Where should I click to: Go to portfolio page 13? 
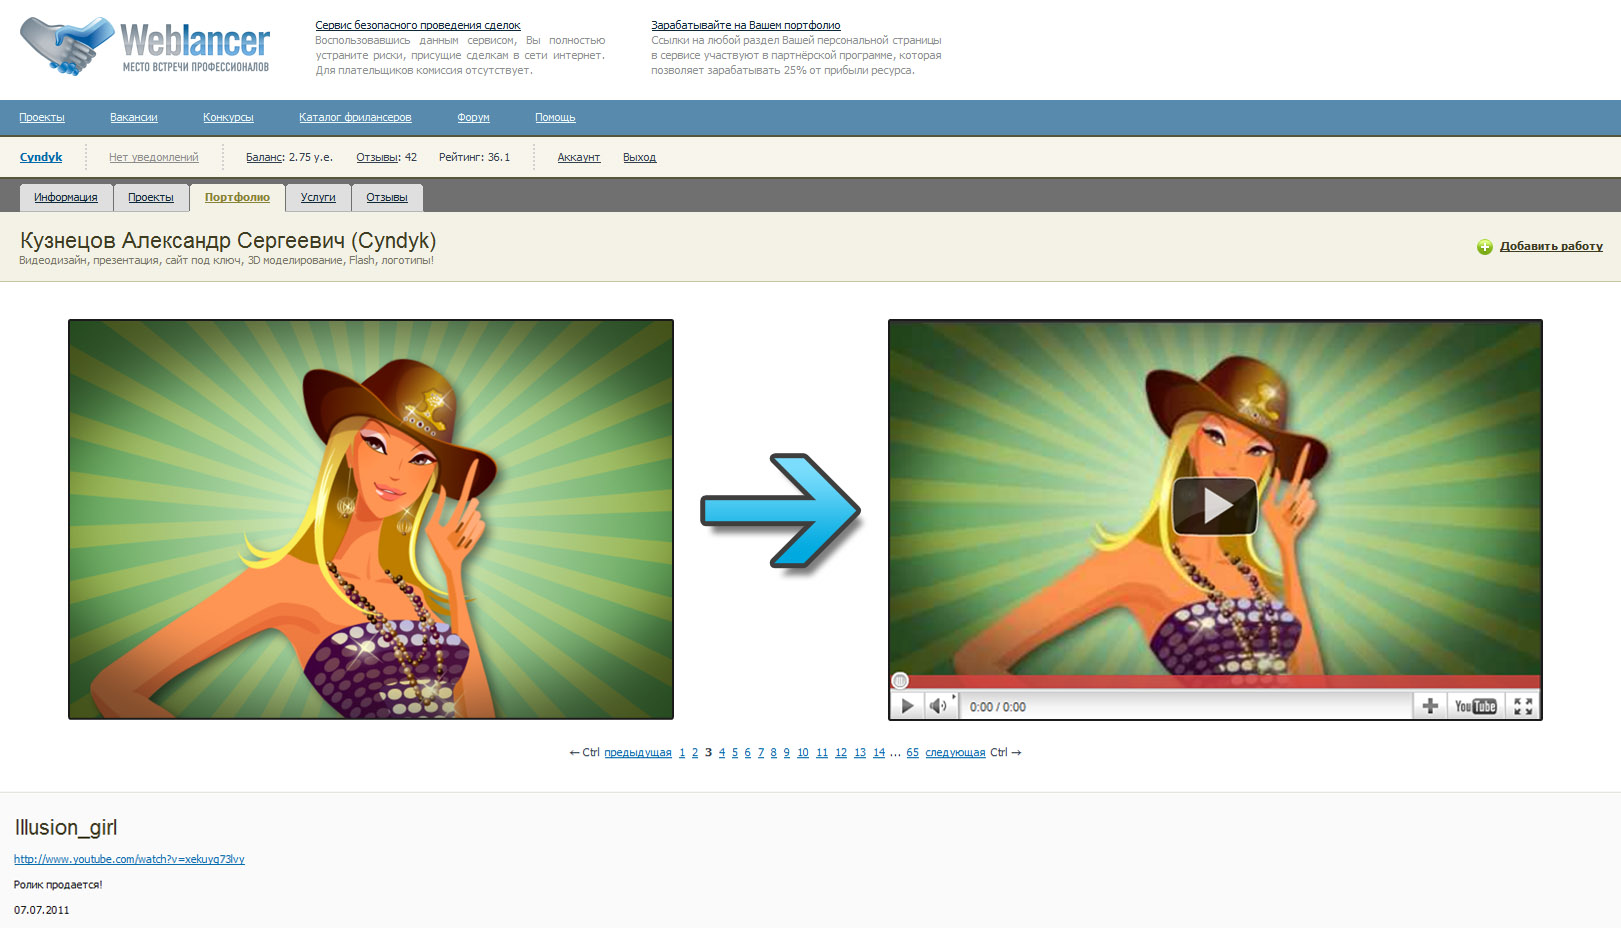click(860, 753)
